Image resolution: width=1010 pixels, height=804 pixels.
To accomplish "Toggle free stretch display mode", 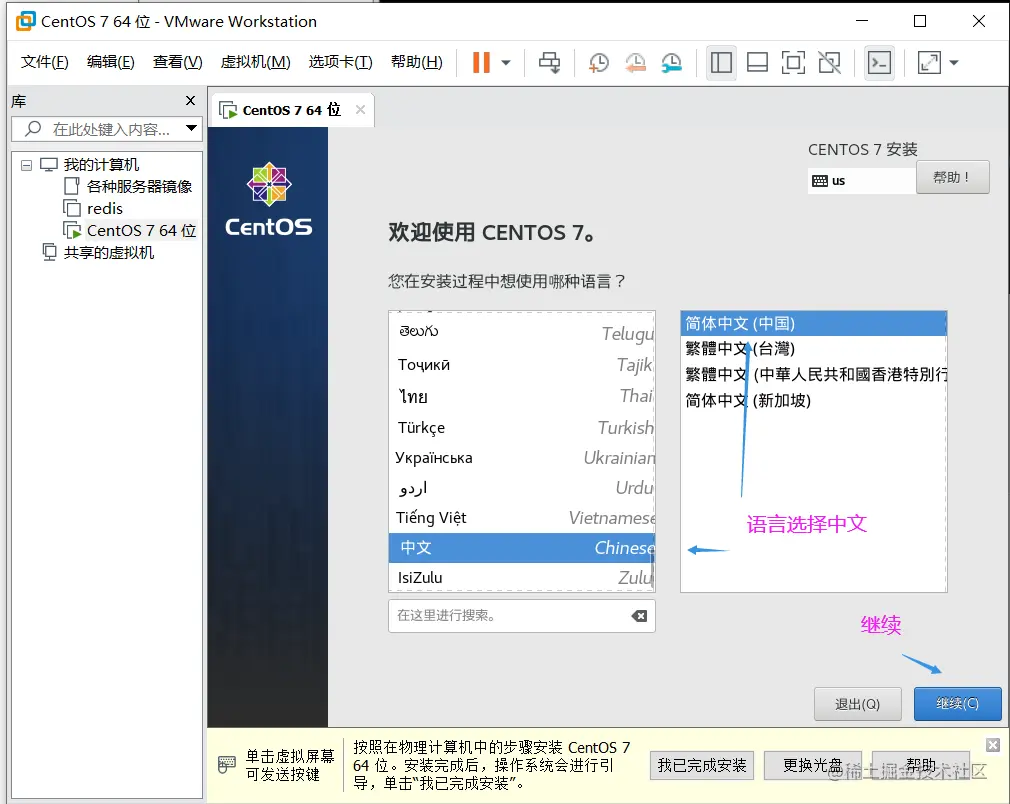I will click(930, 62).
